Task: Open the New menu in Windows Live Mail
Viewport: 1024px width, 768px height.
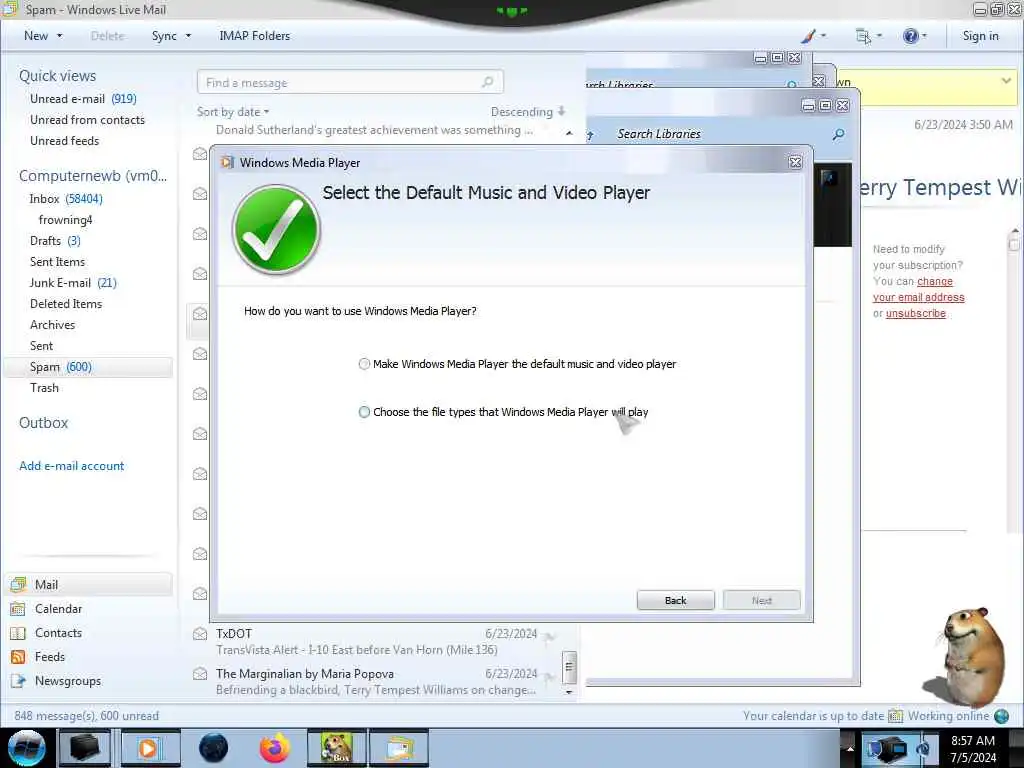Action: pyautogui.click(x=43, y=36)
